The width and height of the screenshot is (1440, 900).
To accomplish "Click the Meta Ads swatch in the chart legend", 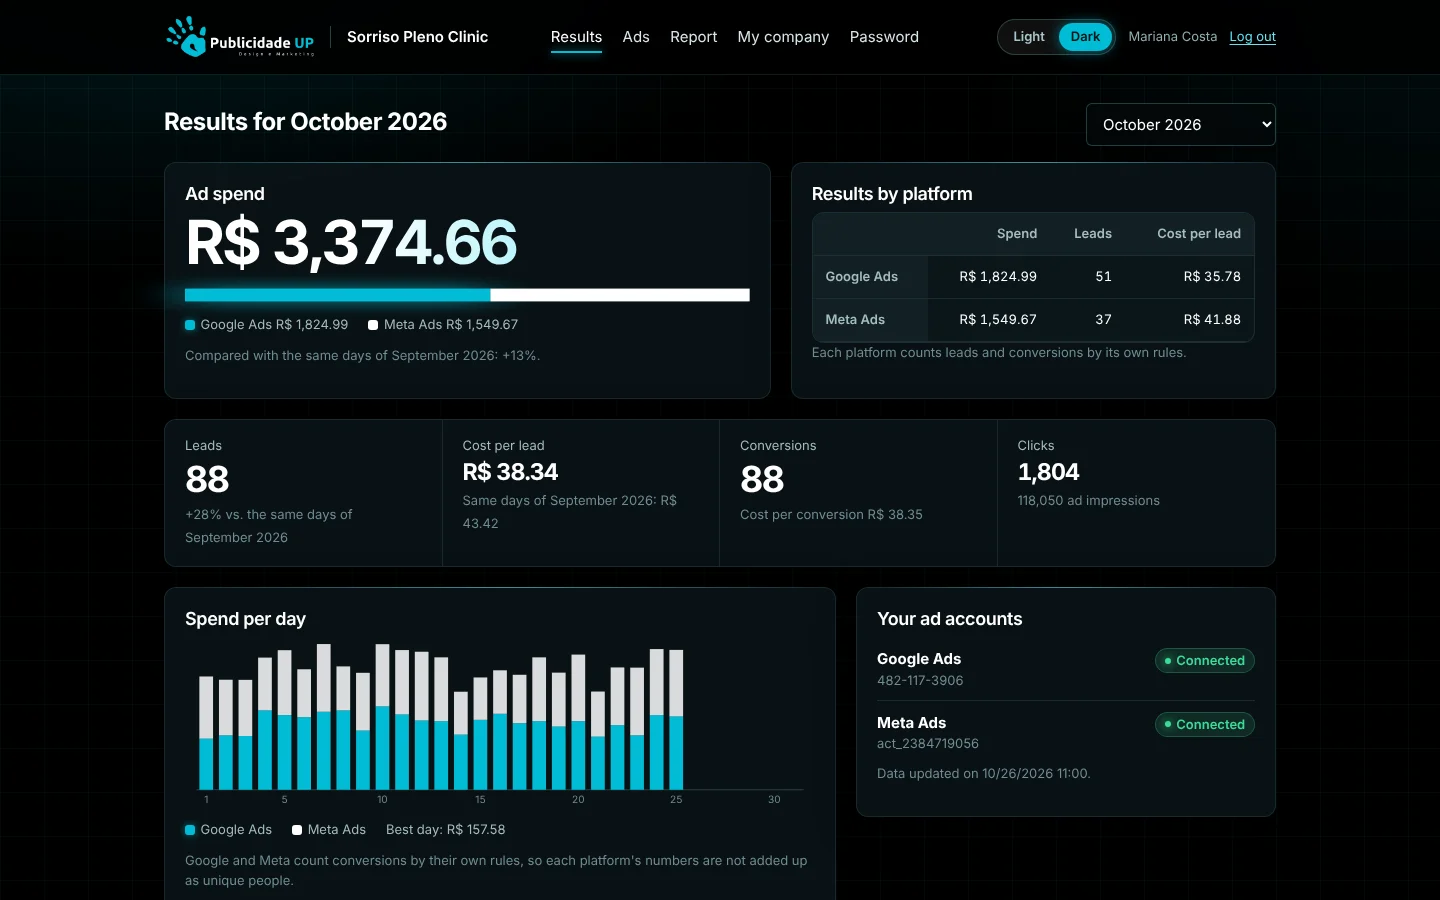I will point(297,830).
